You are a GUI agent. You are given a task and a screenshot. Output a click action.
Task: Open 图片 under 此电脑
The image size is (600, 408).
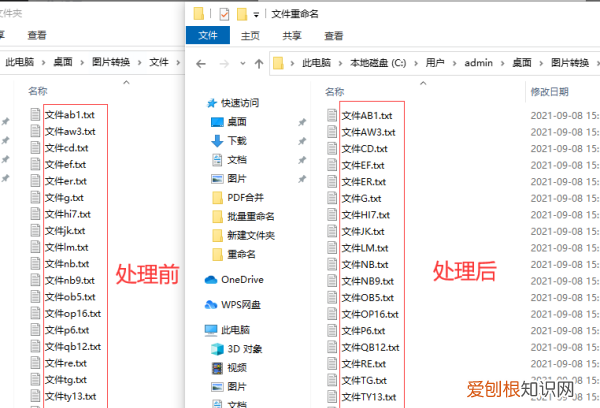coord(236,387)
